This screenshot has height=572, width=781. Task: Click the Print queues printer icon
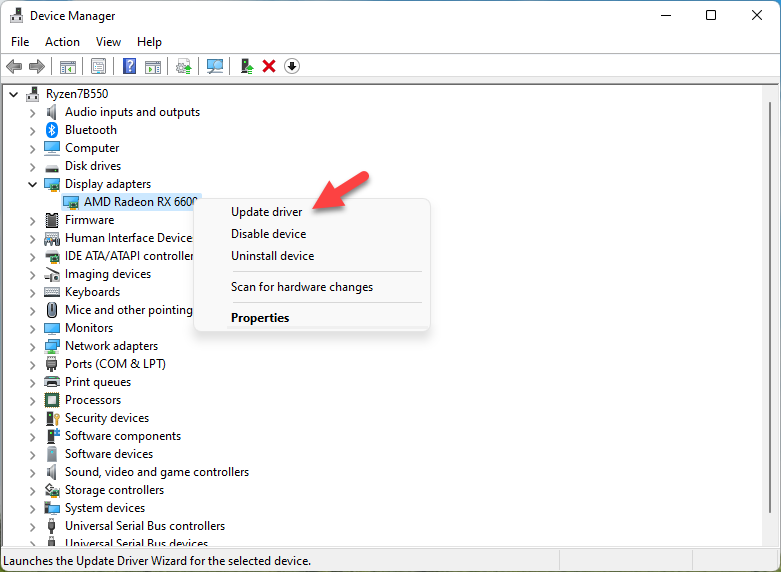tap(52, 382)
